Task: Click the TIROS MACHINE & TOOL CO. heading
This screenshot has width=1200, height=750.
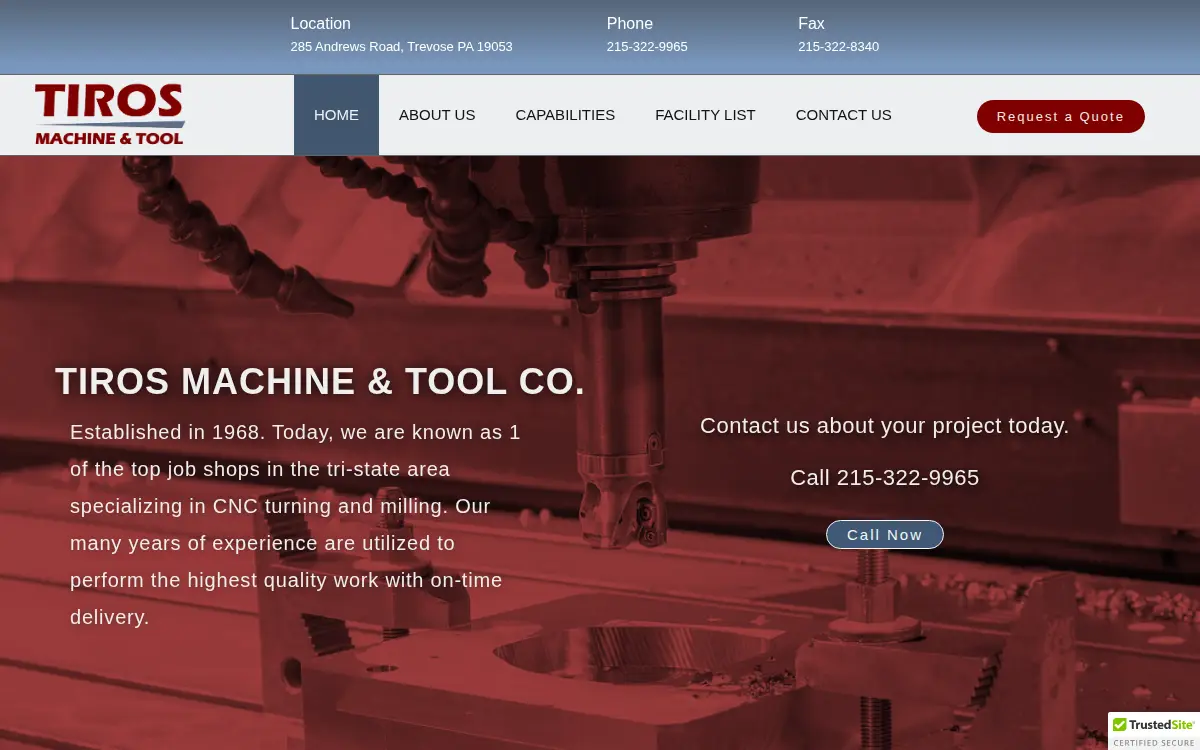Action: pos(320,382)
